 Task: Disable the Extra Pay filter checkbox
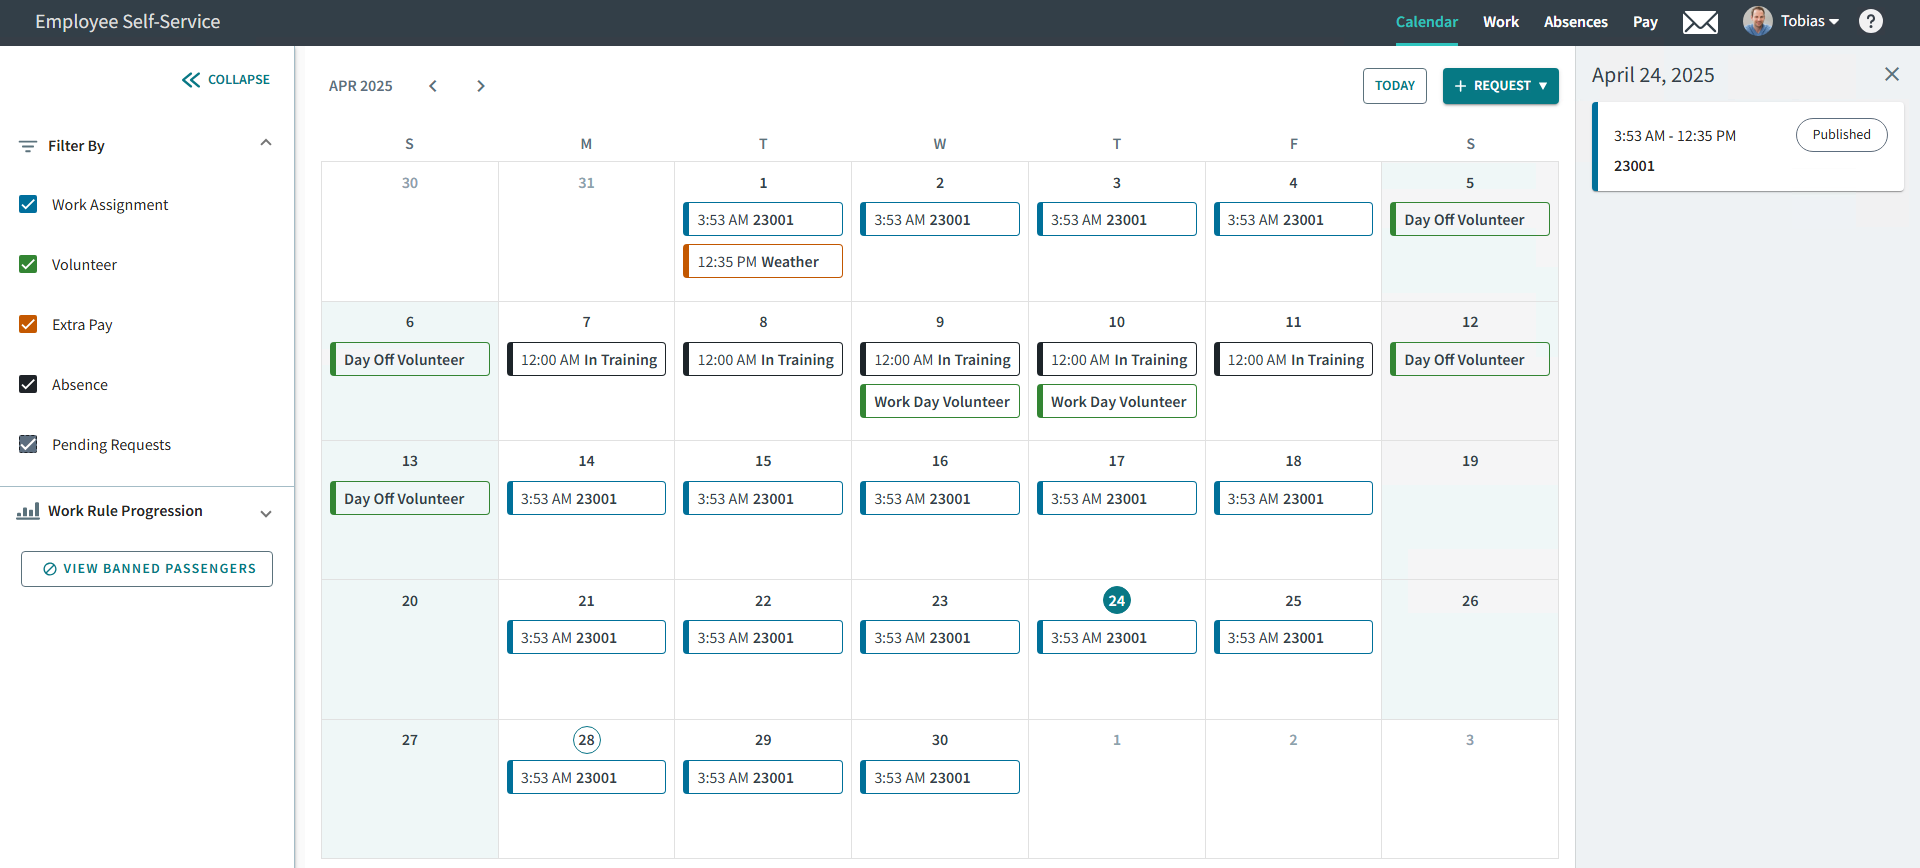29,324
